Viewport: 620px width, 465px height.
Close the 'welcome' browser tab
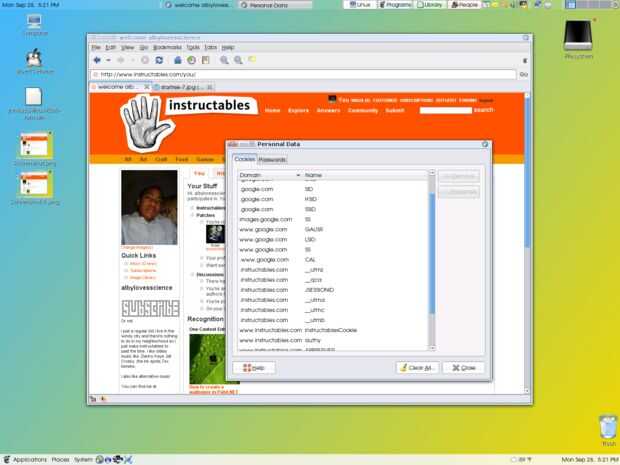146,87
